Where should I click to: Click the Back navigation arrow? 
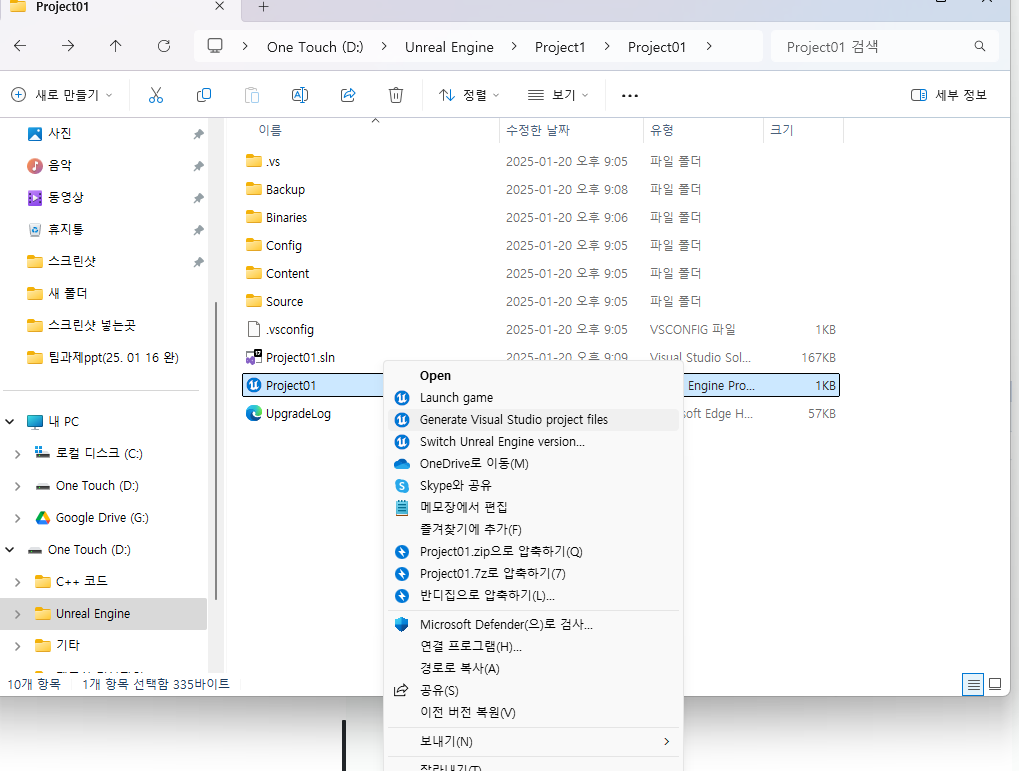(20, 46)
